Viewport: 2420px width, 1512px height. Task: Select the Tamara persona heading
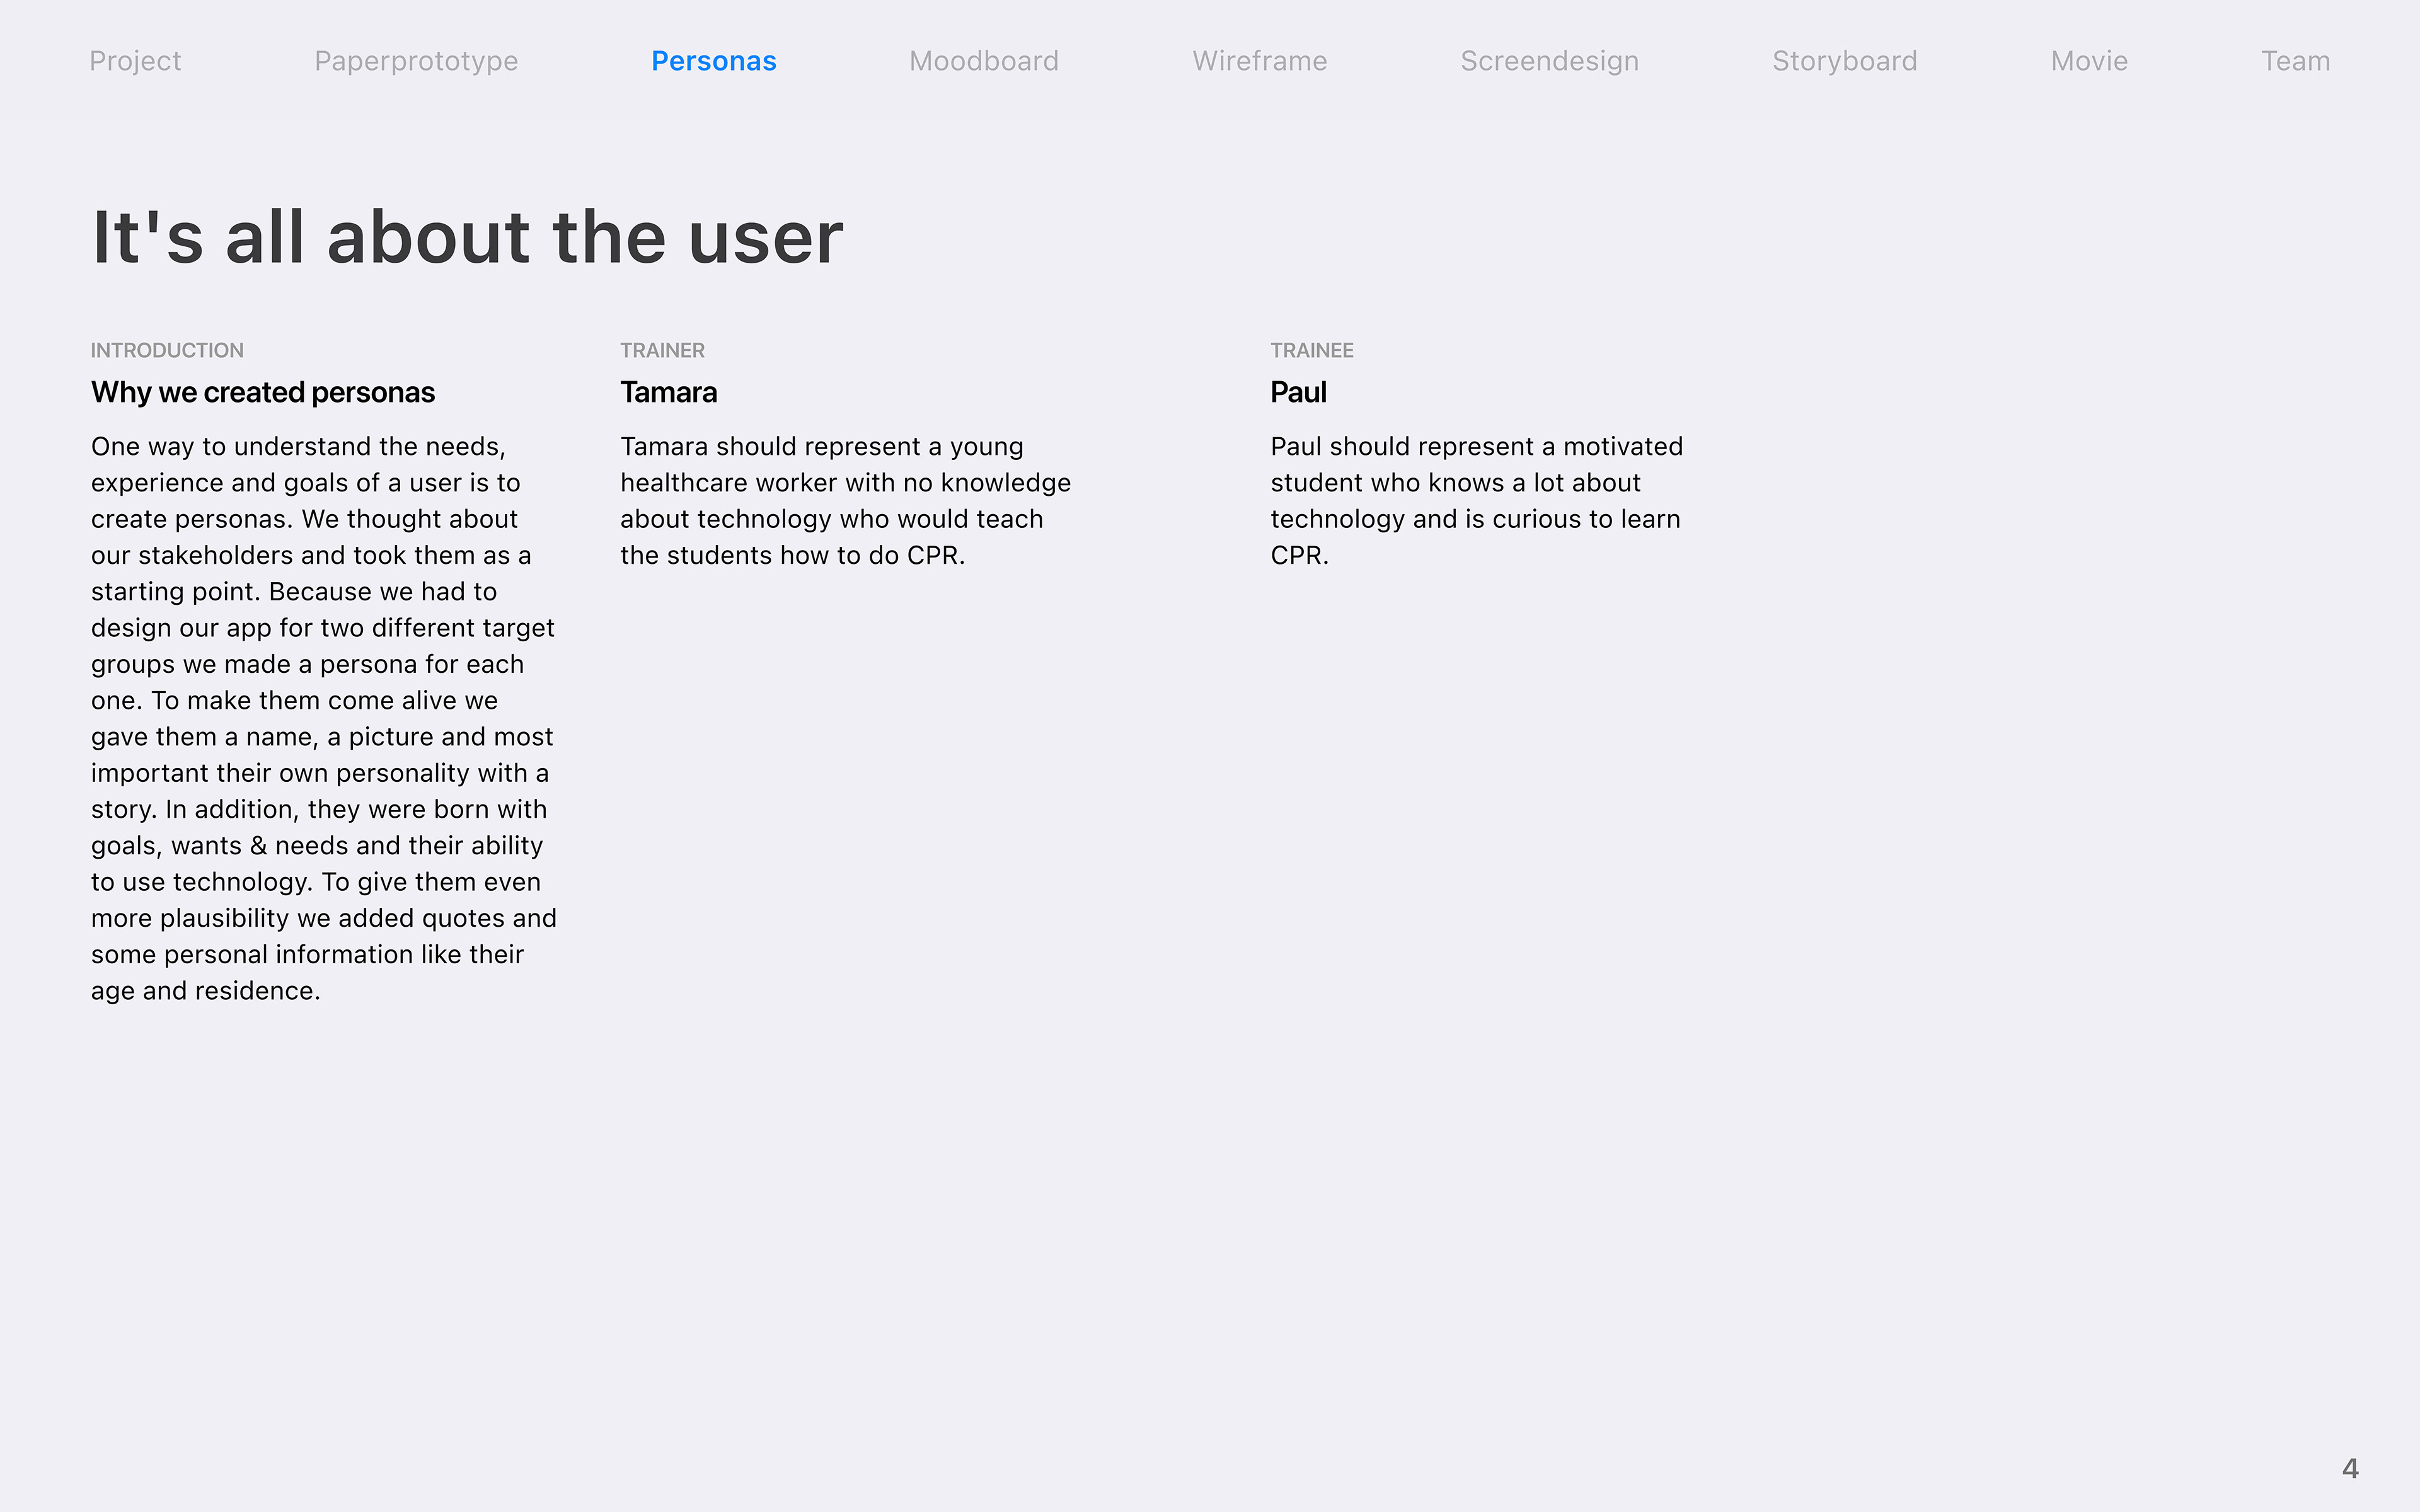click(668, 392)
